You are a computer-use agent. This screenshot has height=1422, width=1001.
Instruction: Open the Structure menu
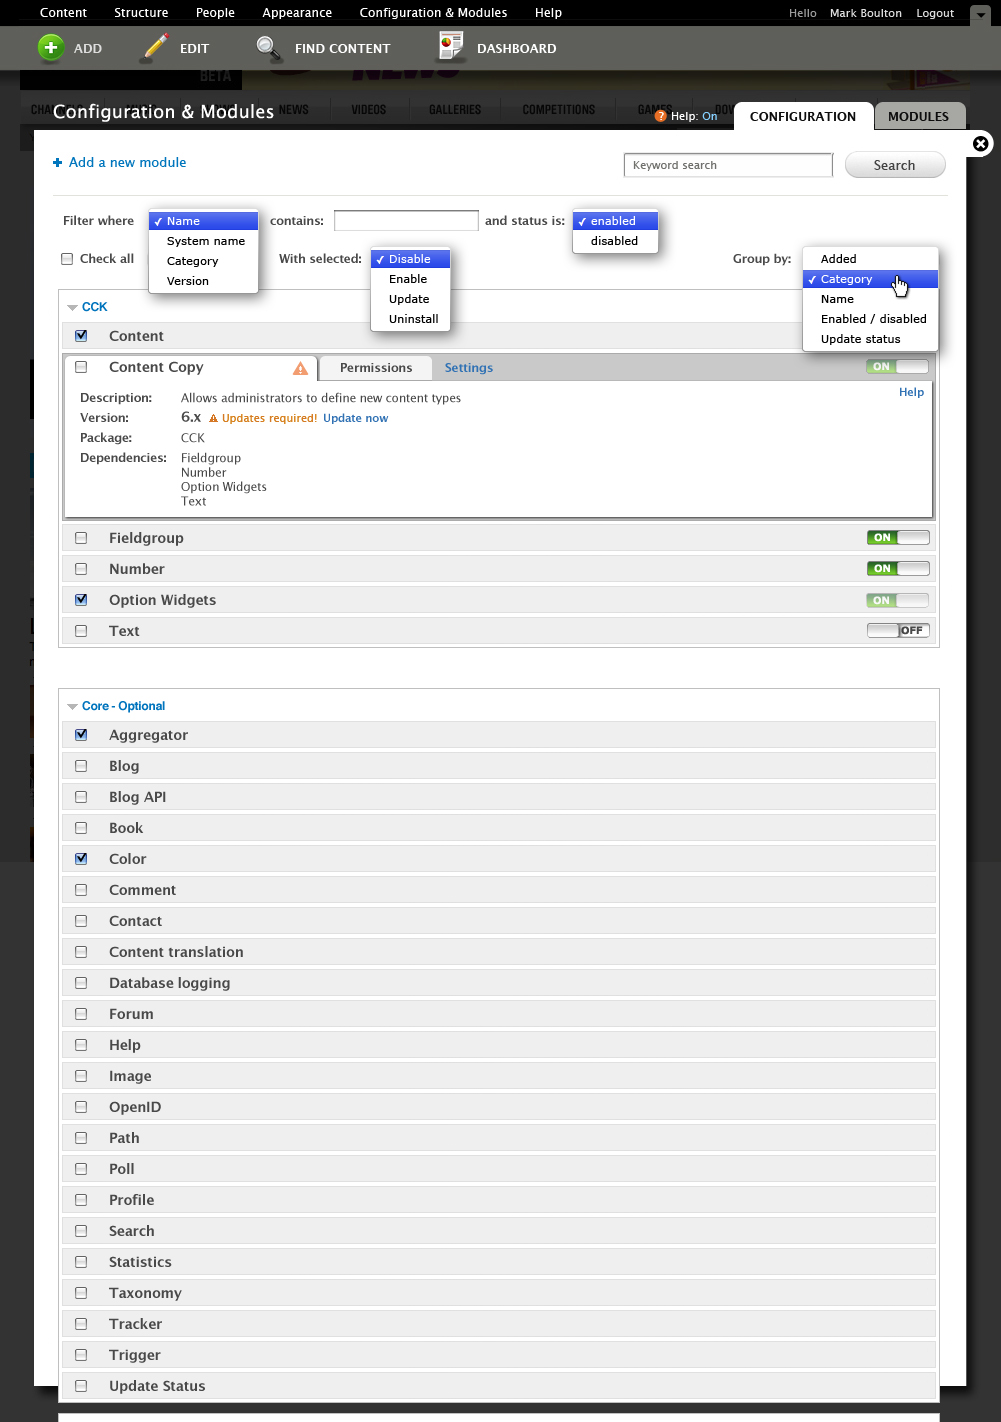tap(141, 13)
